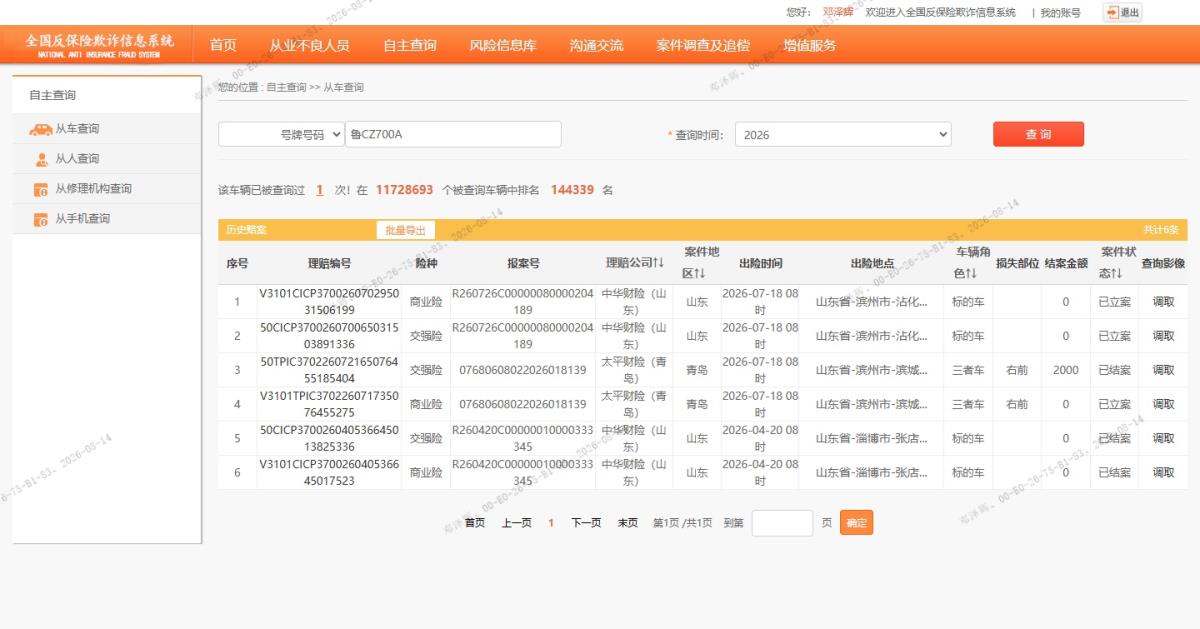This screenshot has height=629, width=1200.
Task: Click the car icon beside 从车查询
Action: coord(41,129)
